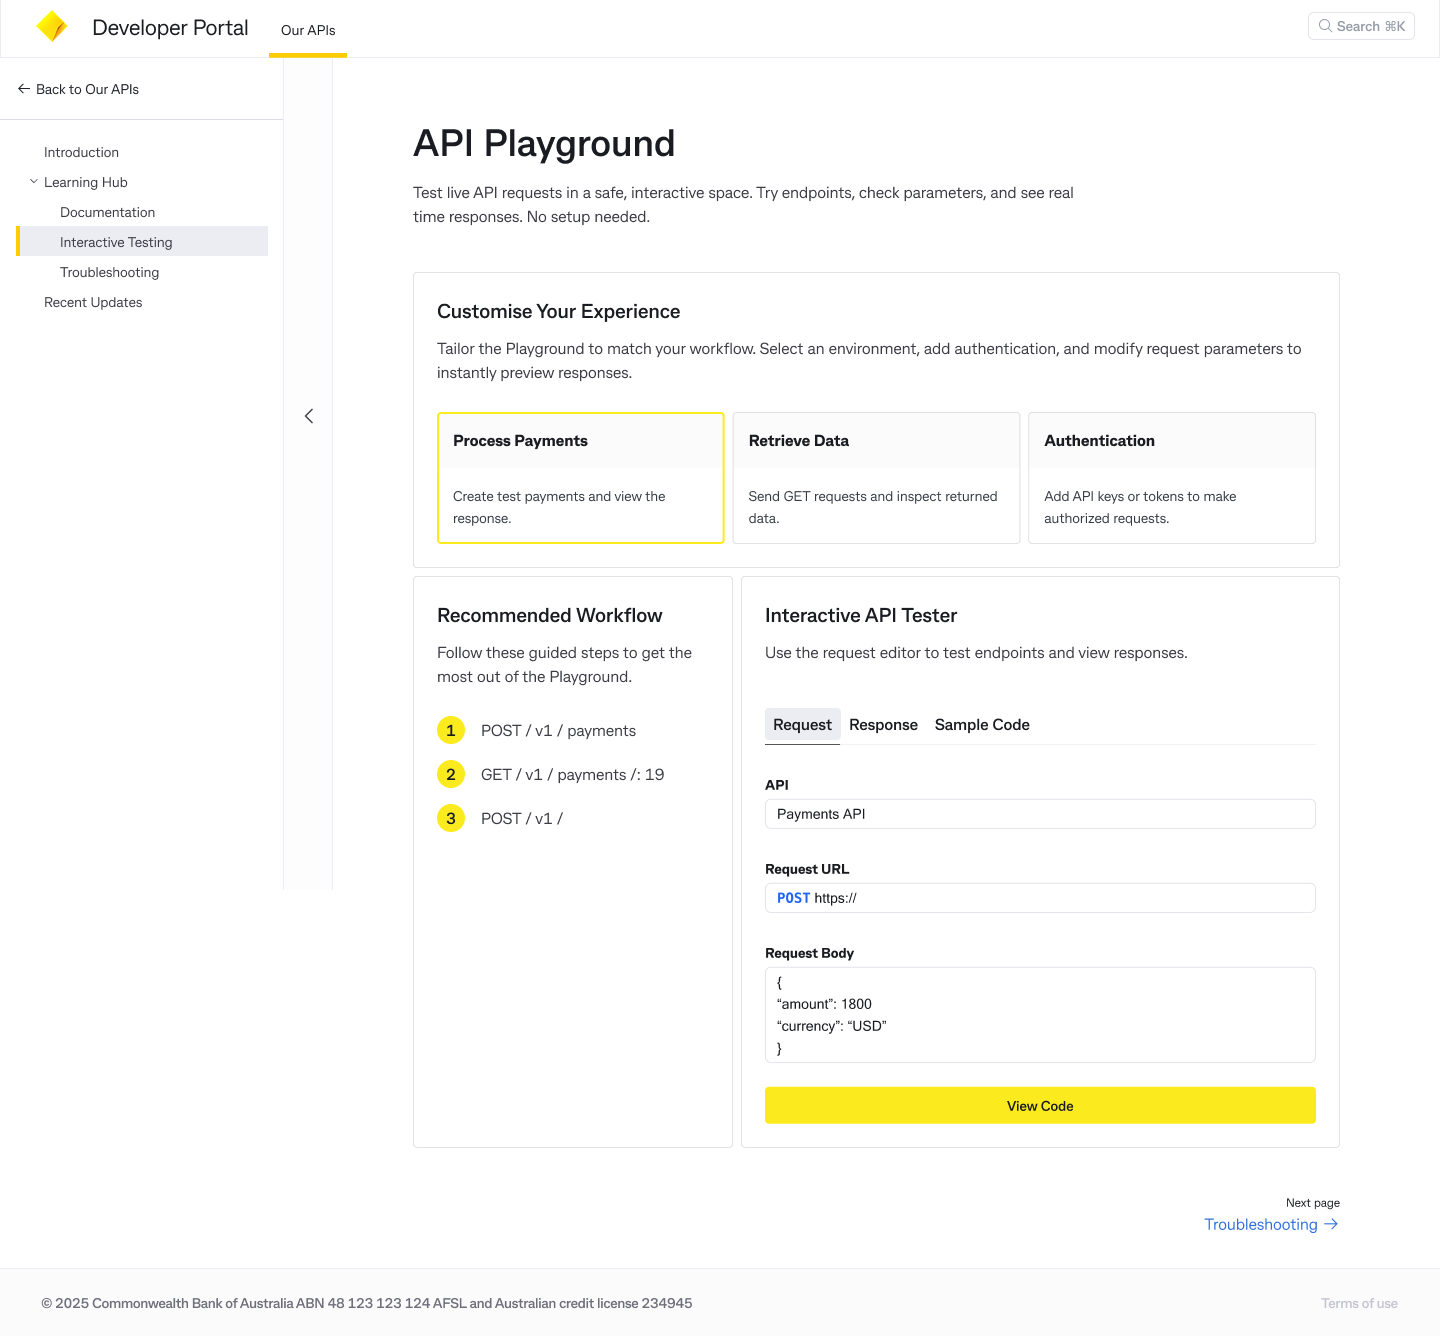The height and width of the screenshot is (1336, 1440).
Task: Collapse the sidebar with the left chevron
Action: pos(309,415)
